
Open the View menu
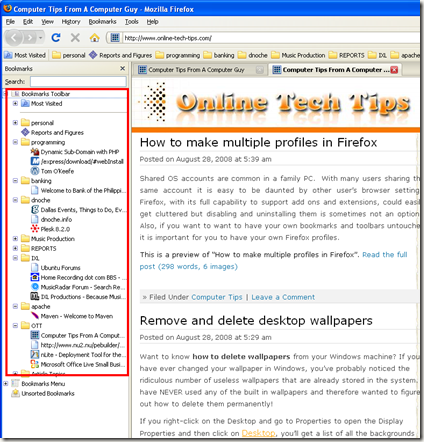point(47,22)
